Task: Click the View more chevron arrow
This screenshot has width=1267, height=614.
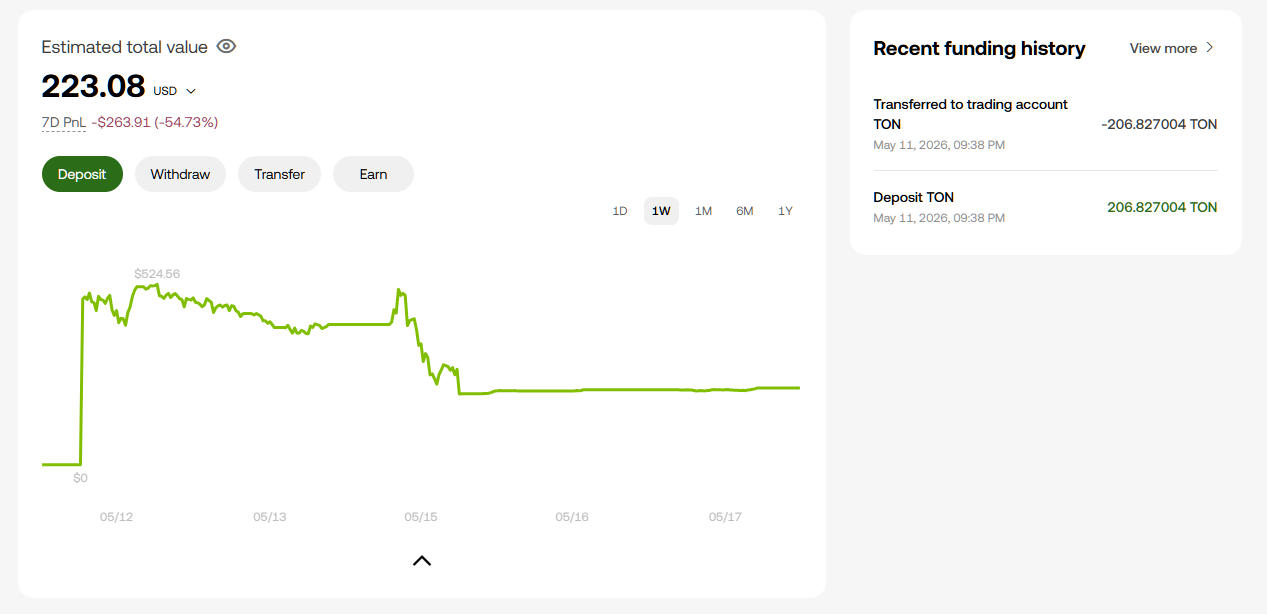Action: 1209,48
